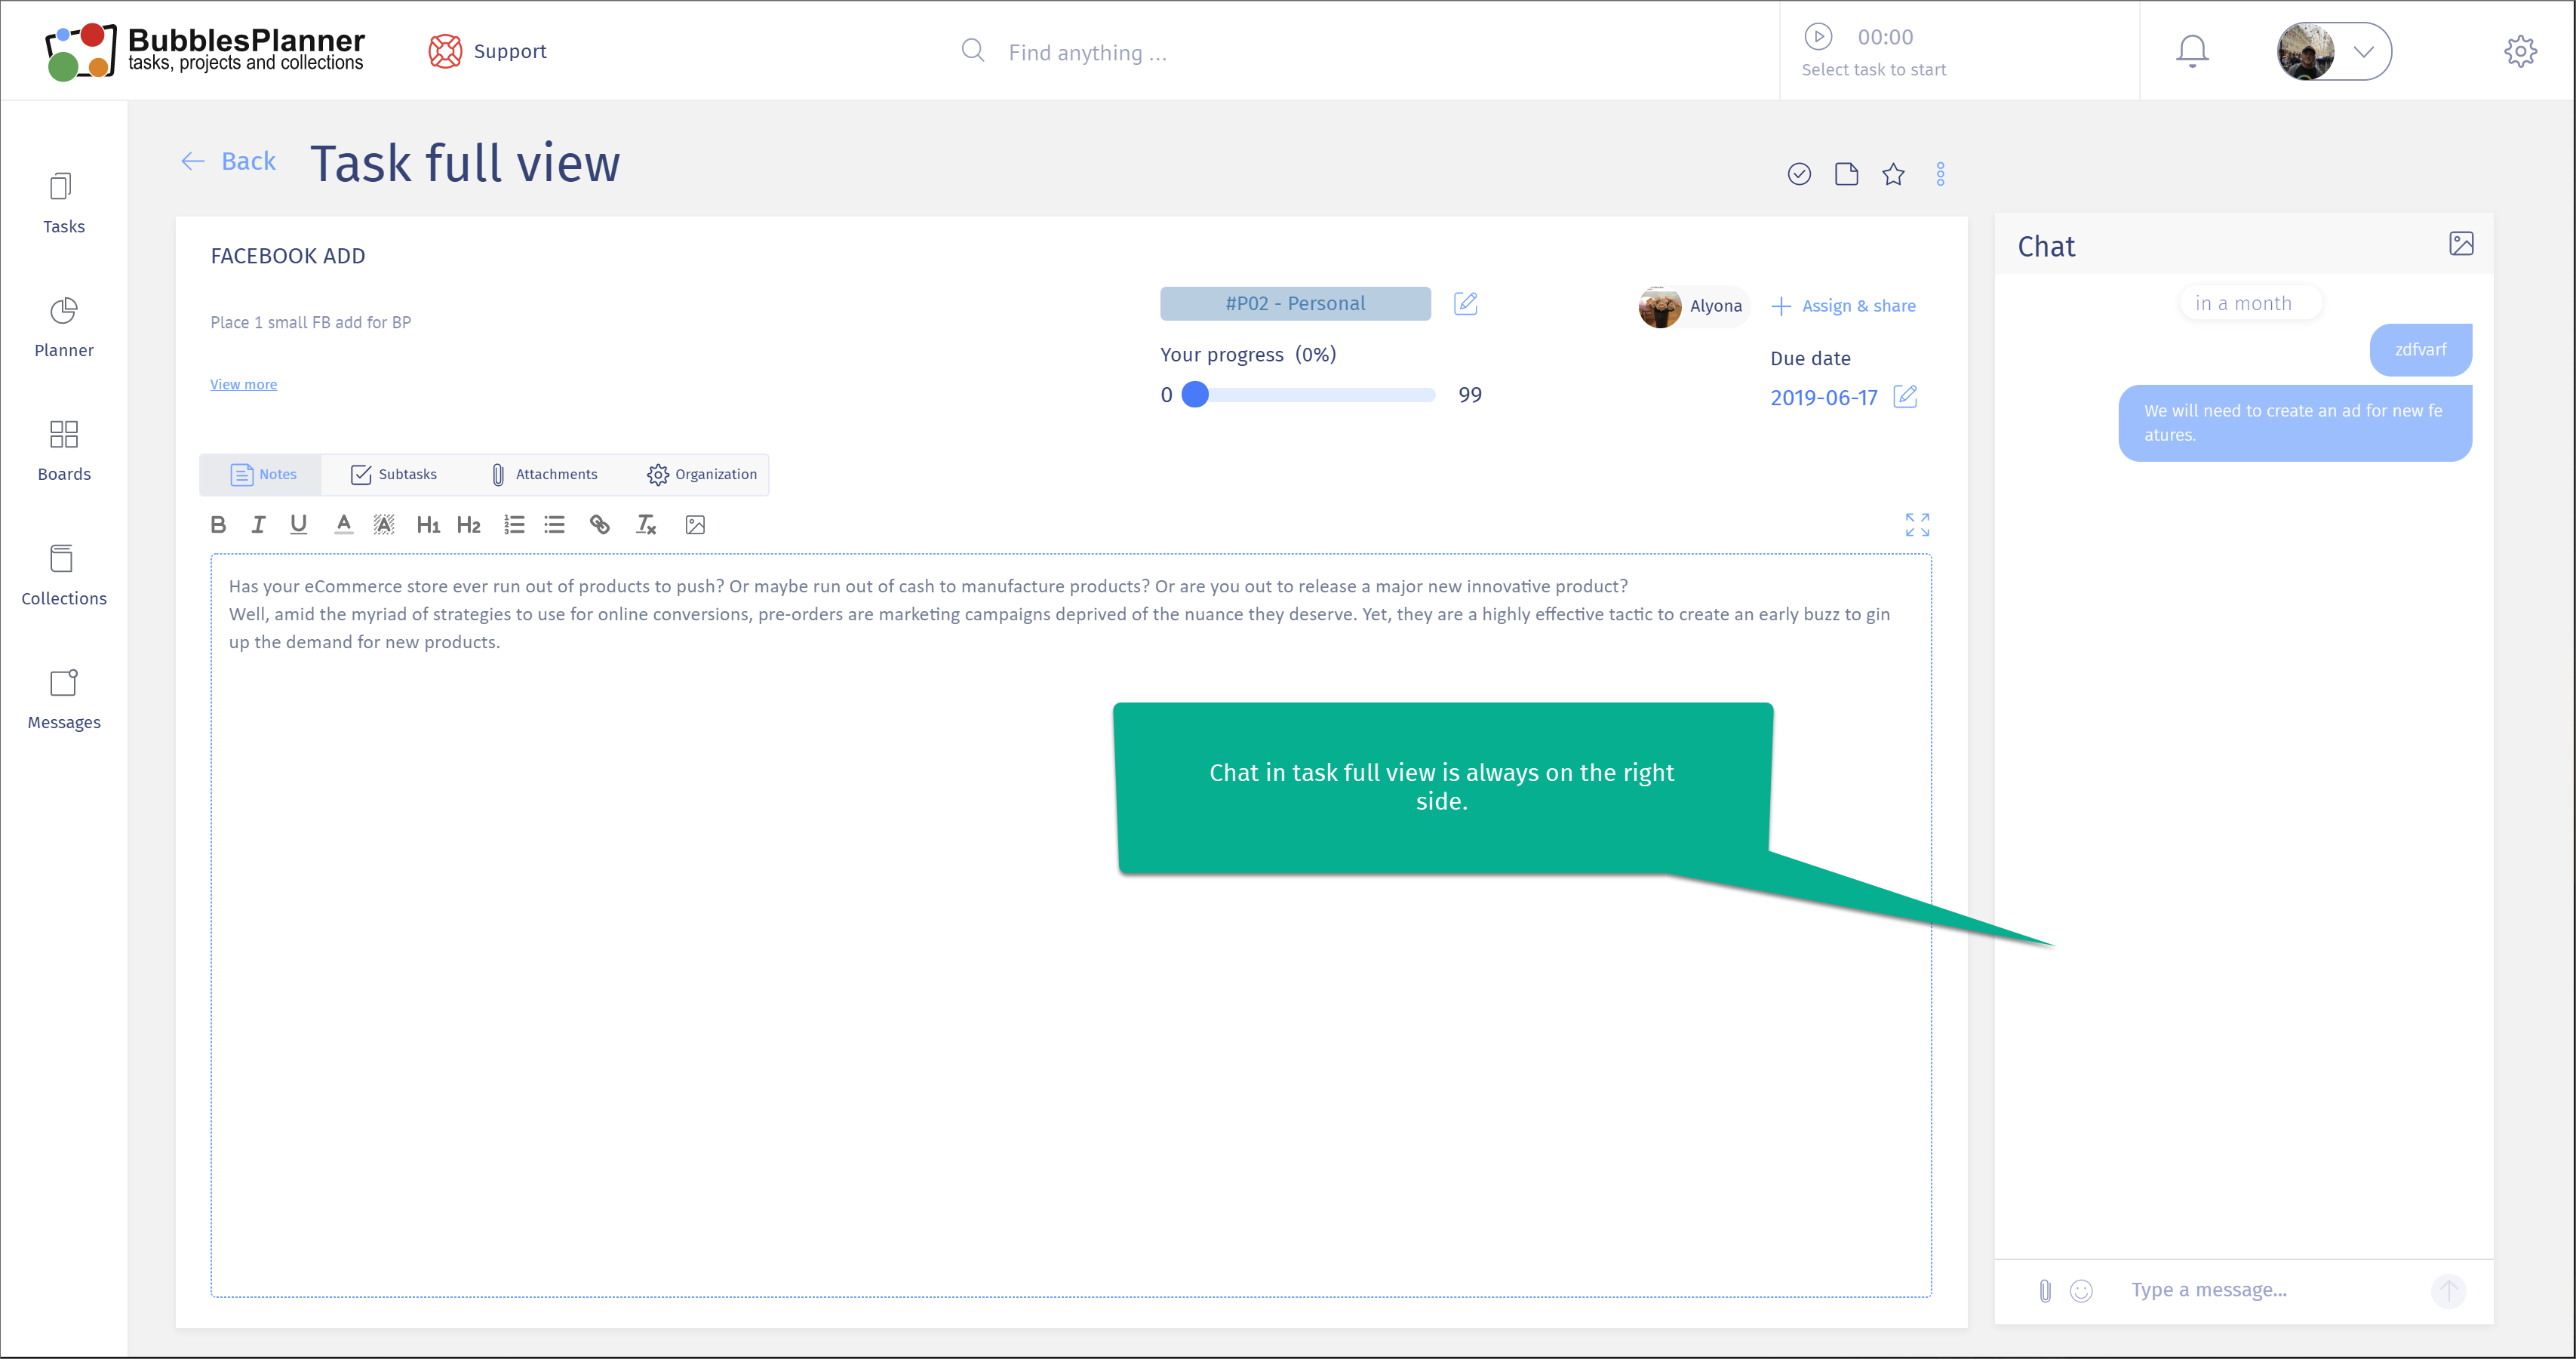Image resolution: width=2576 pixels, height=1359 pixels.
Task: Click the document page icon beside the star
Action: [x=1846, y=174]
